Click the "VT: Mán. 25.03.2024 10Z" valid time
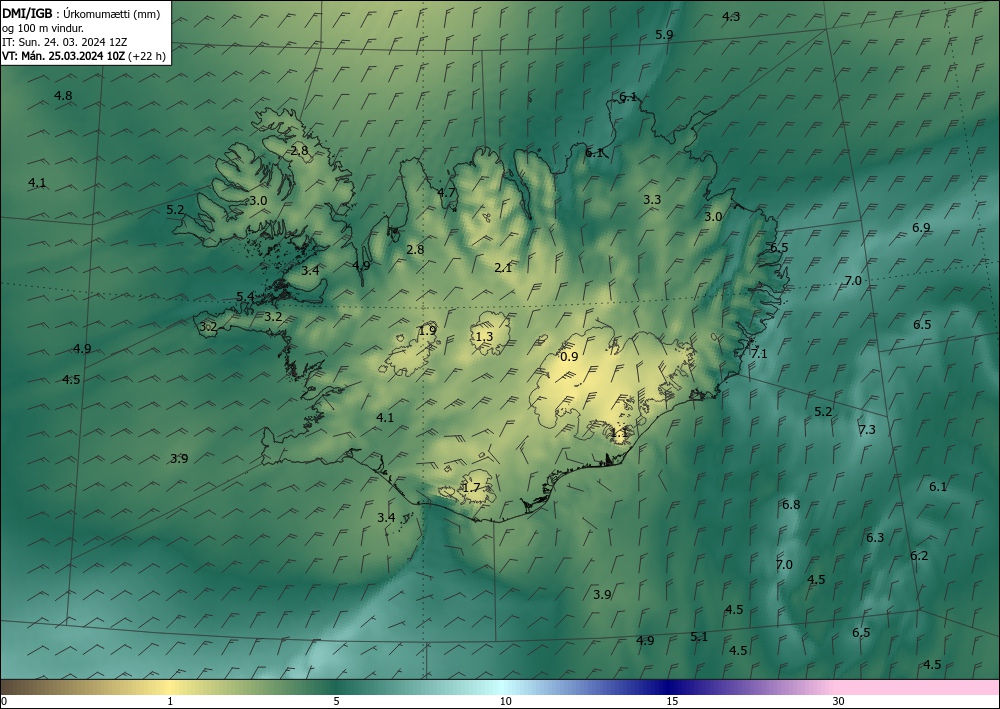 tap(64, 56)
